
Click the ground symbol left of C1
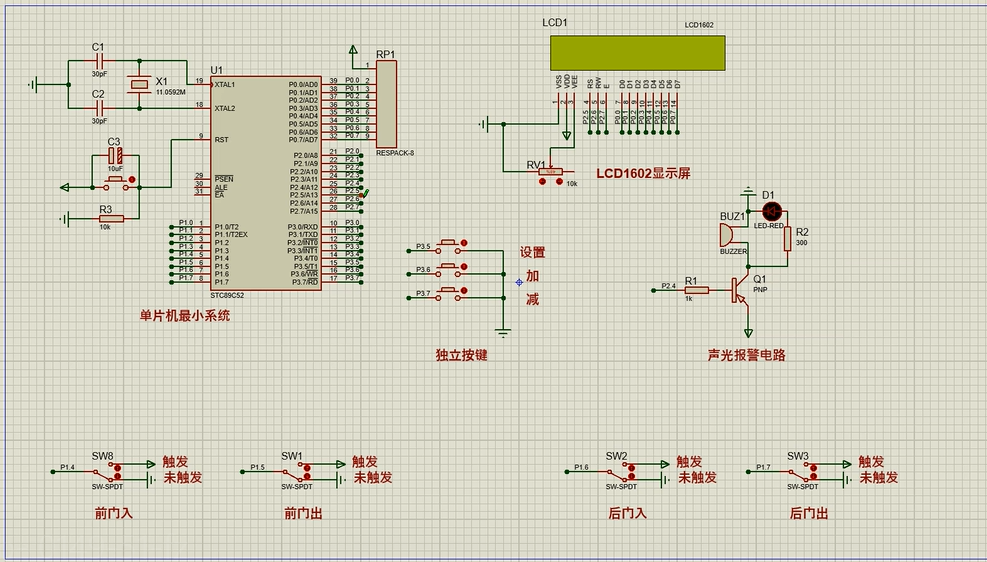[34, 84]
